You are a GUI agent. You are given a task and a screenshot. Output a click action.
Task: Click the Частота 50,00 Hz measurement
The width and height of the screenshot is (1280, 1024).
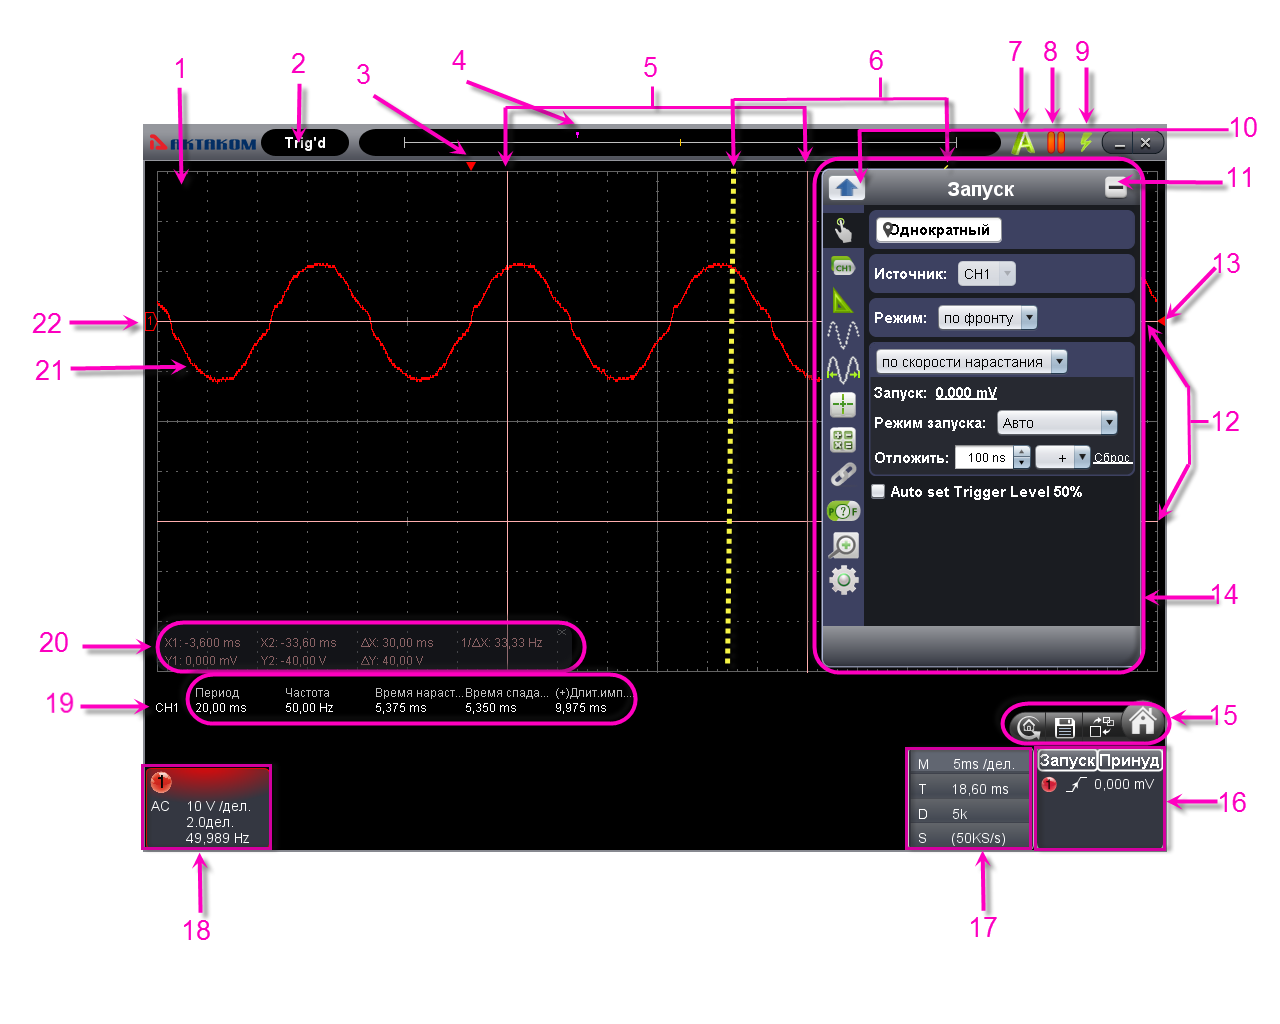tap(309, 700)
